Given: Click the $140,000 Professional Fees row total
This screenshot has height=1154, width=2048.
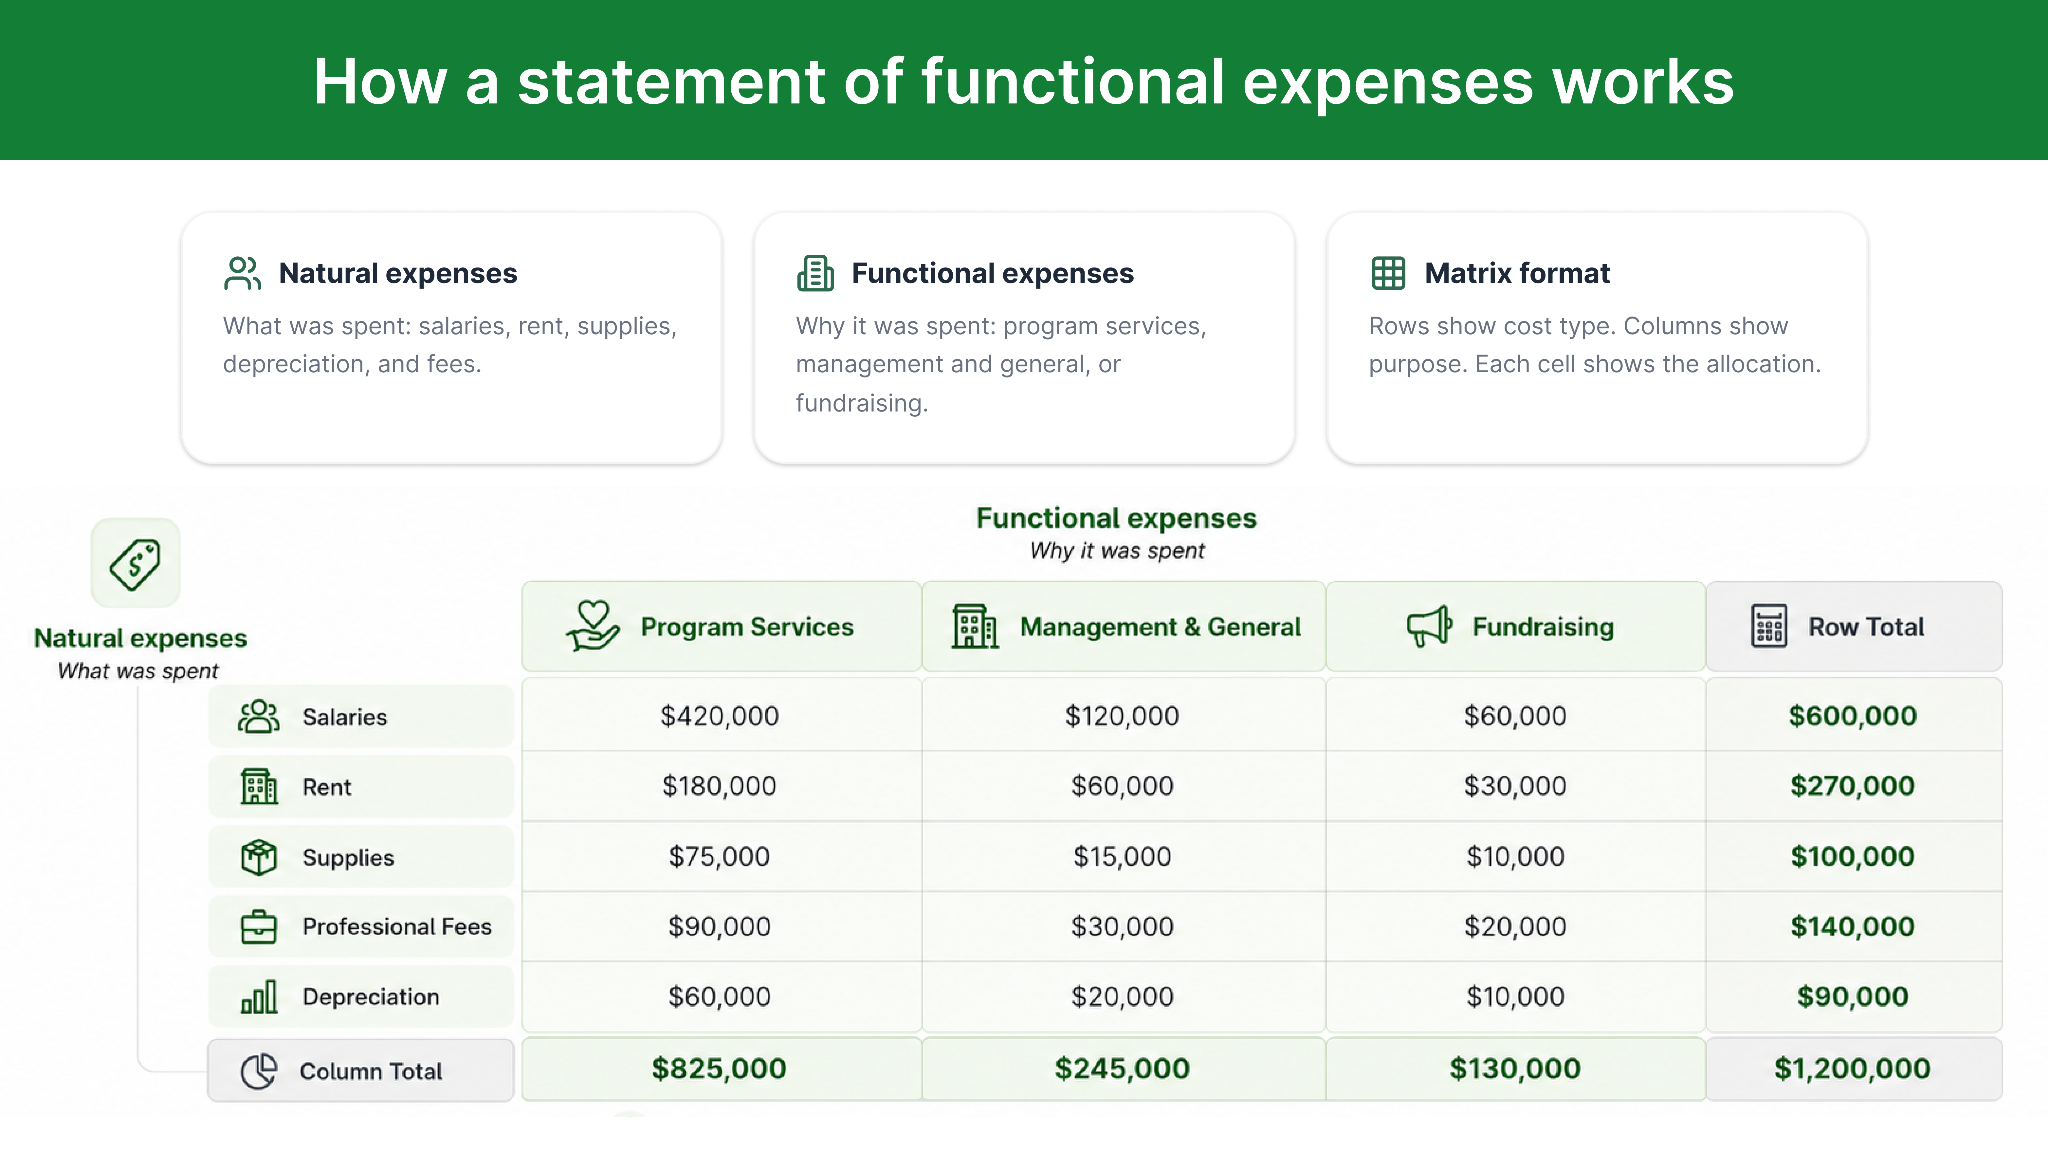Looking at the screenshot, I should pos(1853,927).
